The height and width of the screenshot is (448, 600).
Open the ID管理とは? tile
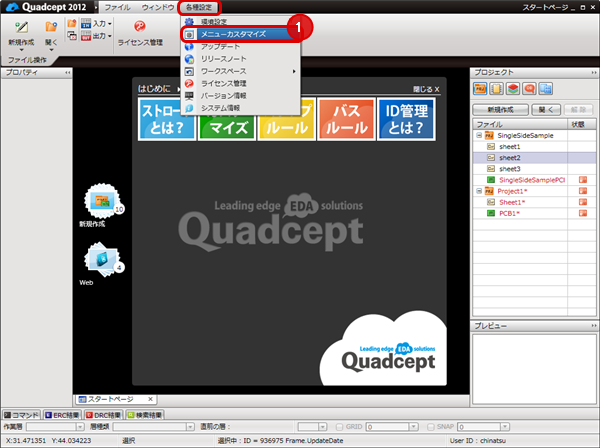pos(406,119)
